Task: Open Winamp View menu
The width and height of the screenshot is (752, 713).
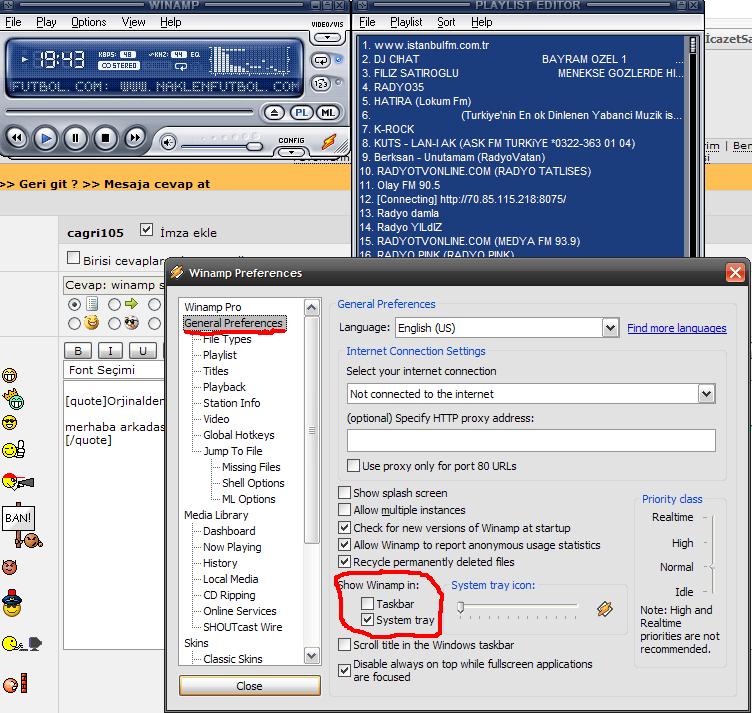Action: [x=133, y=22]
